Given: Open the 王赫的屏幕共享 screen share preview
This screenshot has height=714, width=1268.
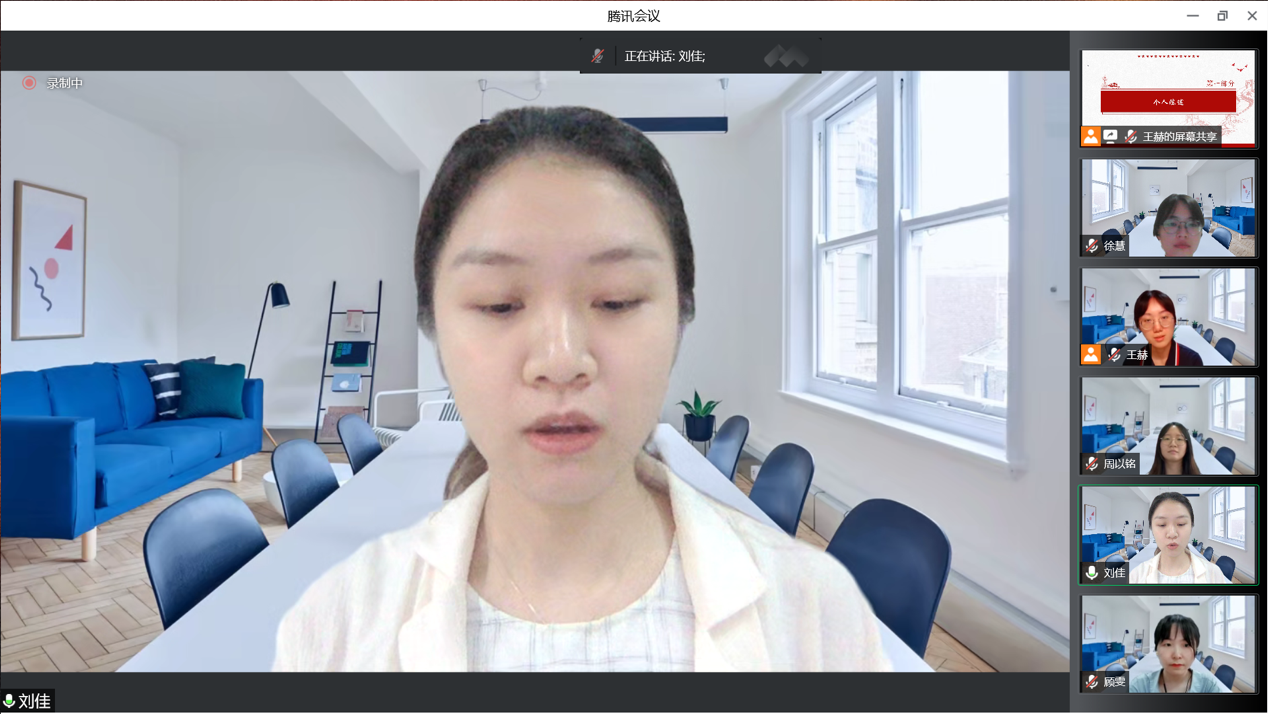Looking at the screenshot, I should (x=1168, y=95).
